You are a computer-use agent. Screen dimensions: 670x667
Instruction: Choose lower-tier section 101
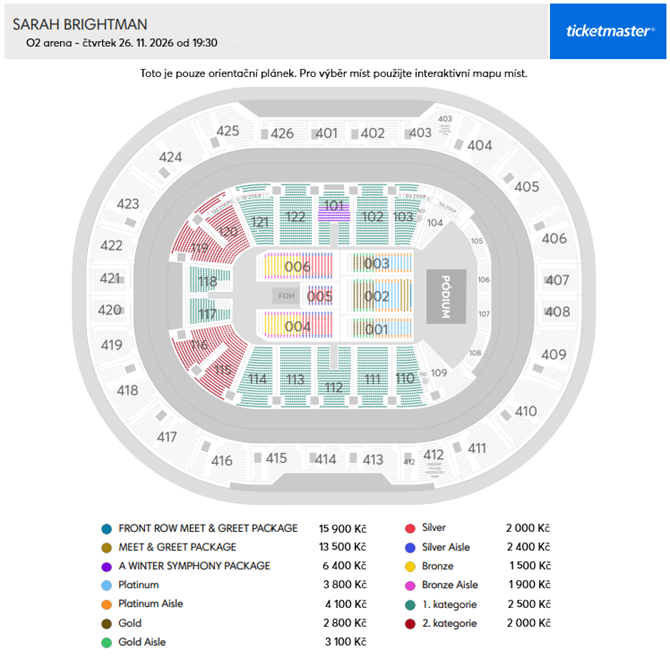coord(333,207)
